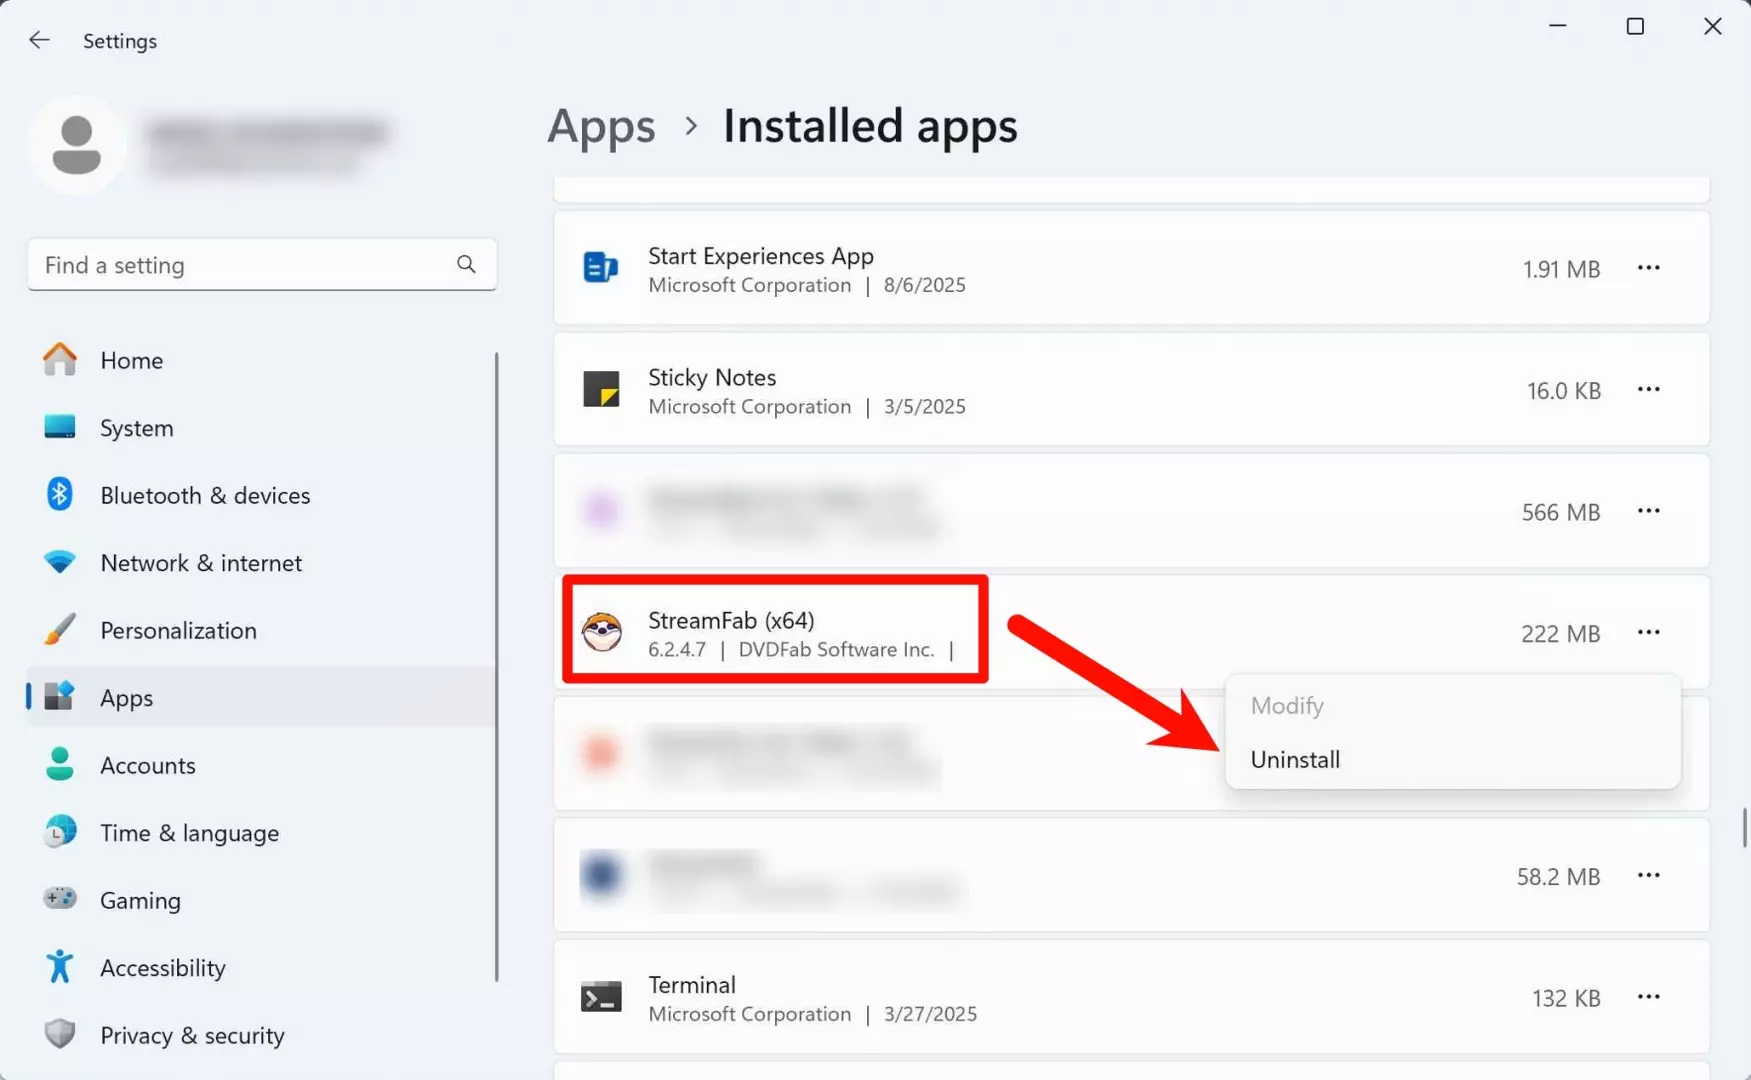This screenshot has width=1751, height=1080.
Task: Click the Apps breadcrumb link
Action: click(601, 127)
